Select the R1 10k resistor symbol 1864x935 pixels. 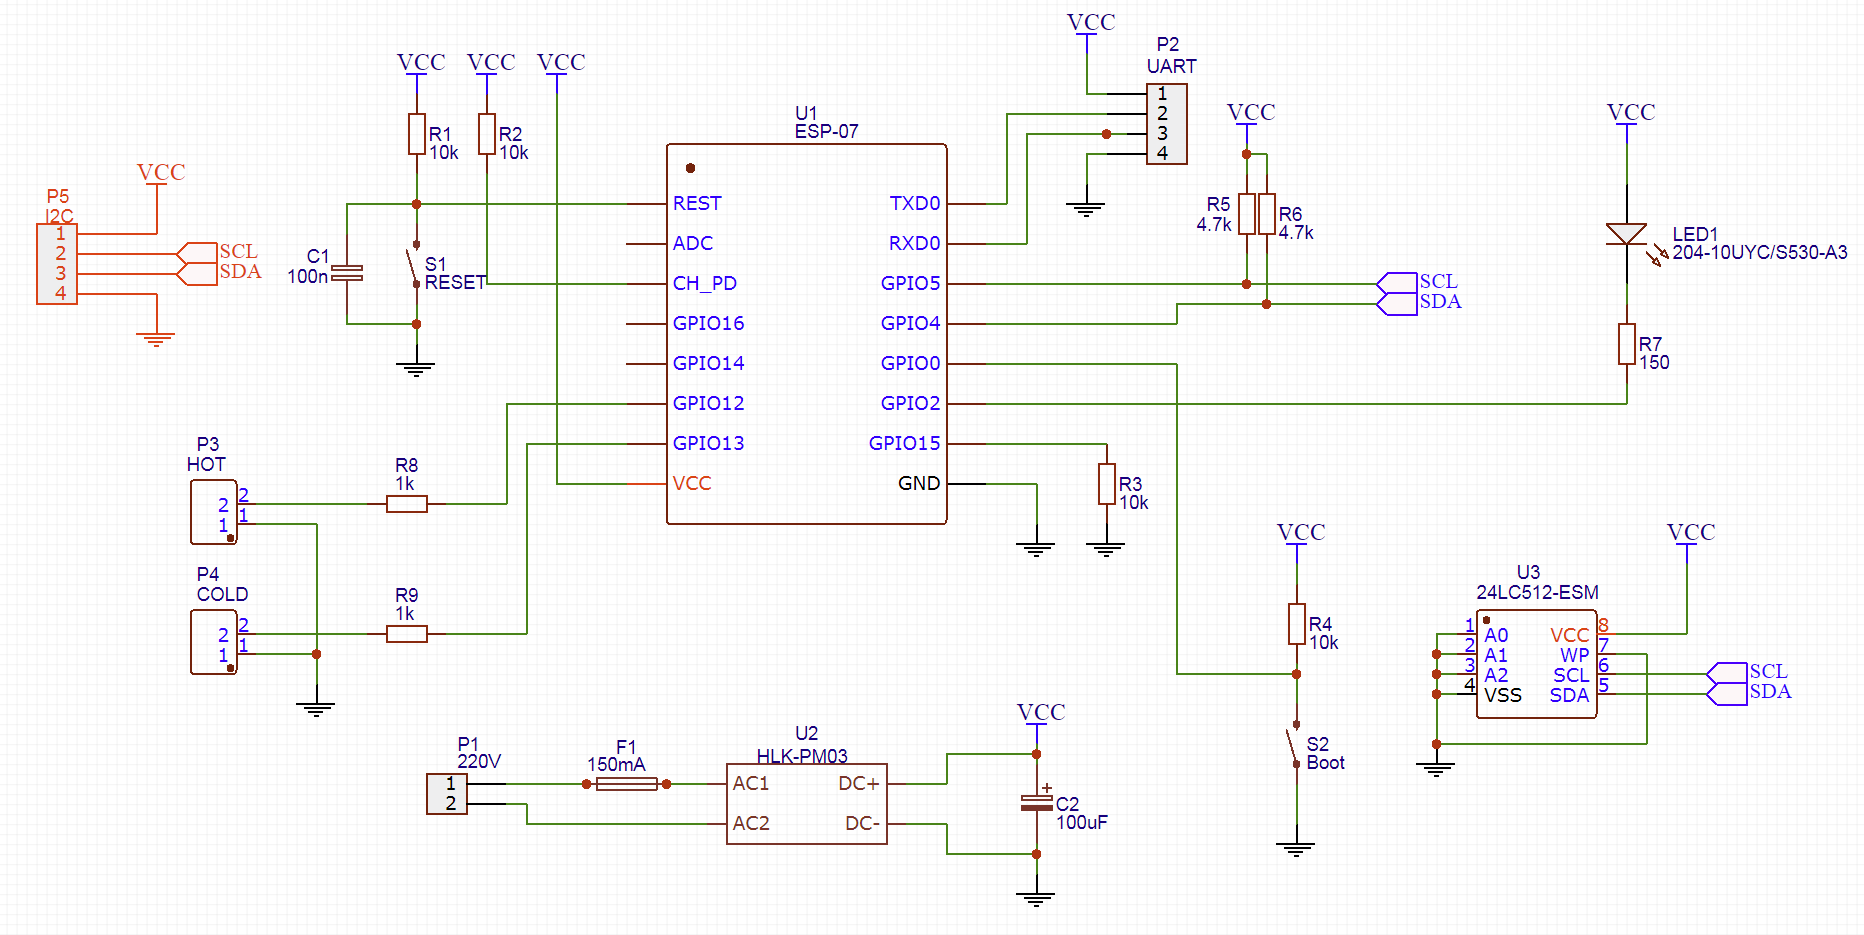[x=417, y=134]
